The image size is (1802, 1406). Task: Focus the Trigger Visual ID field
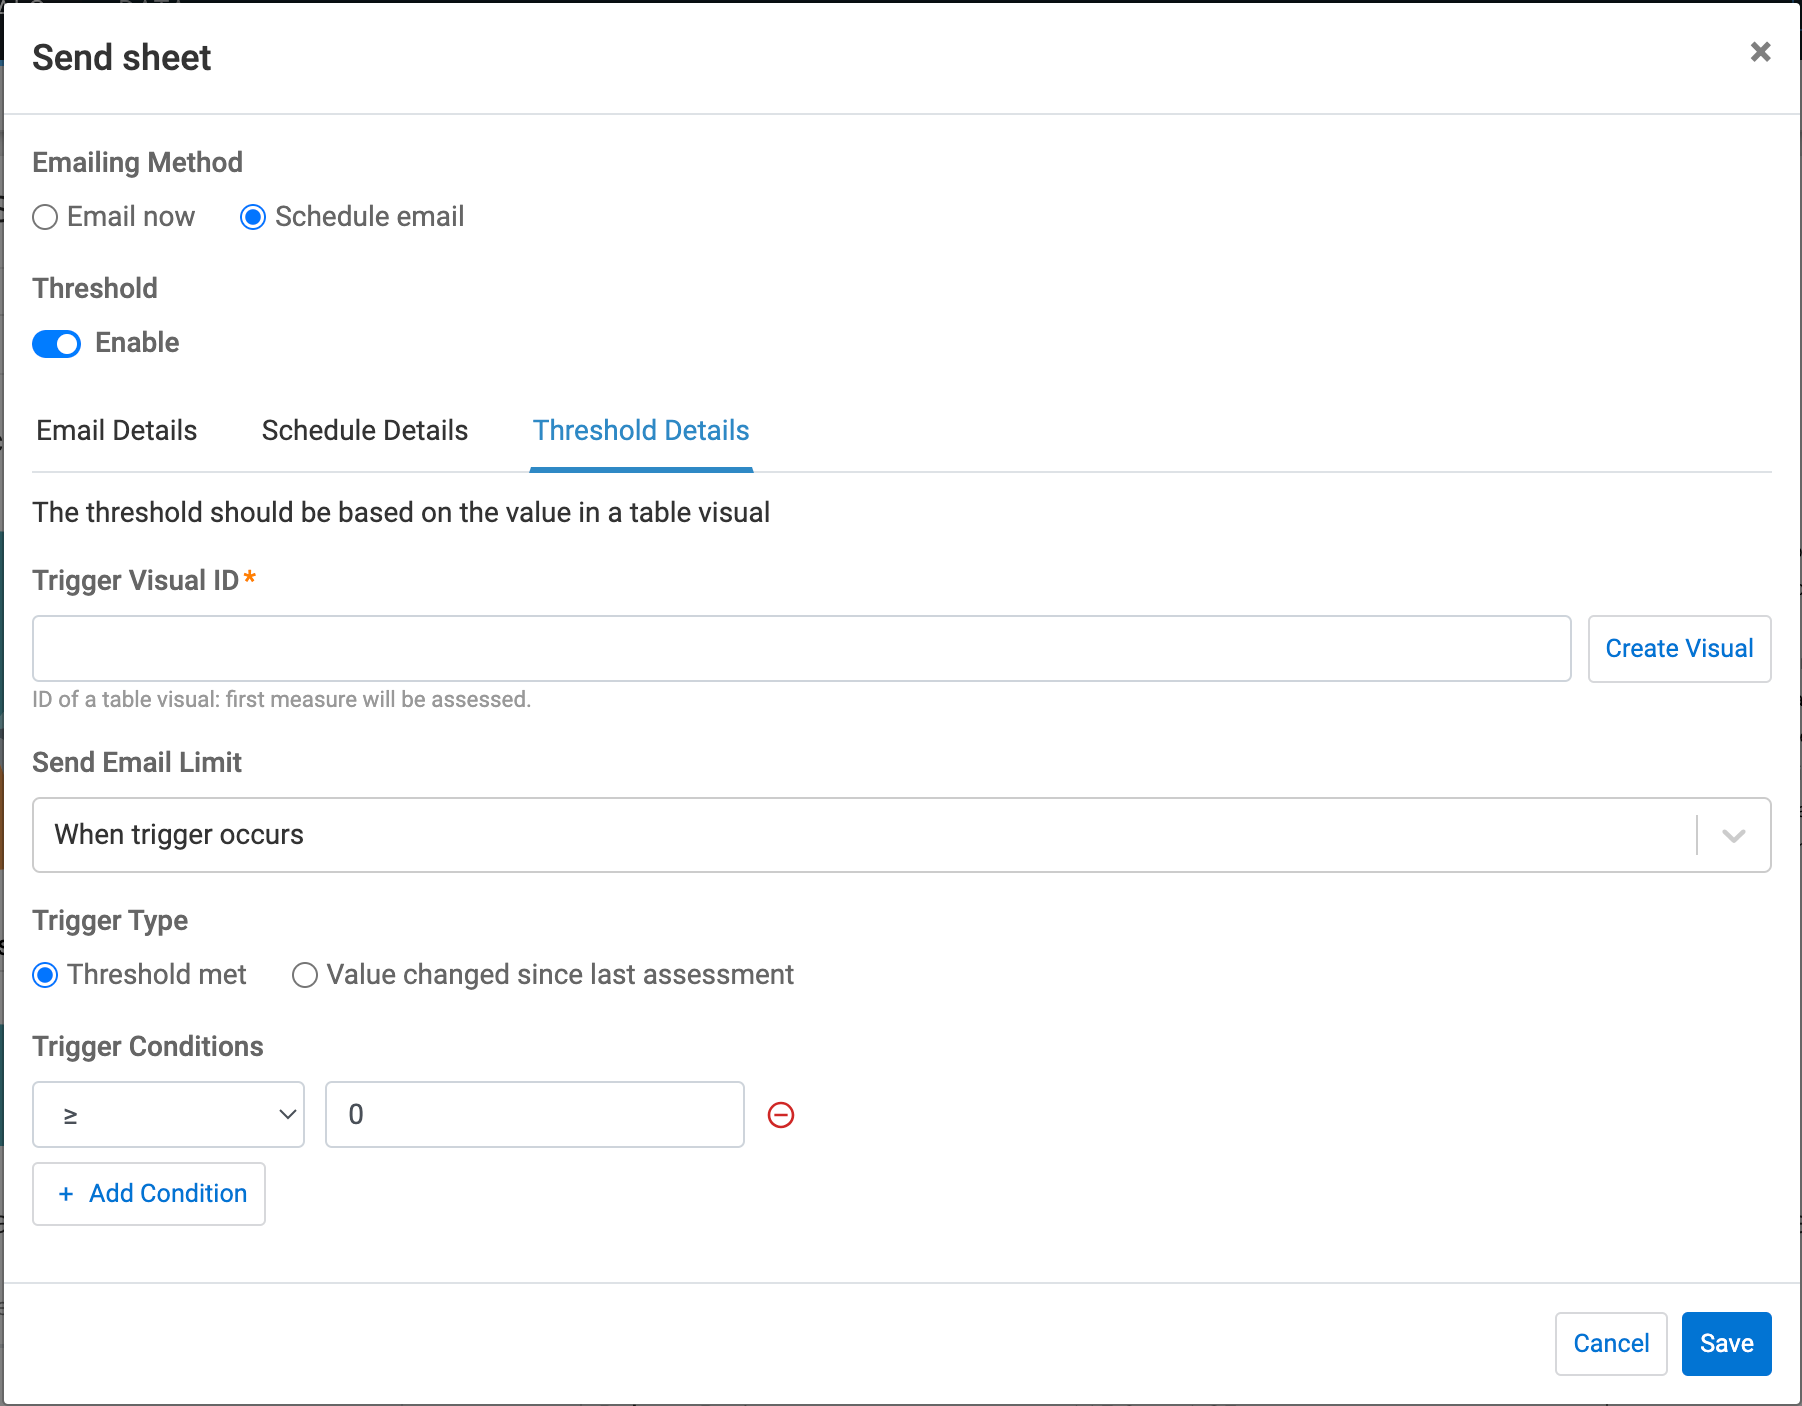(802, 649)
